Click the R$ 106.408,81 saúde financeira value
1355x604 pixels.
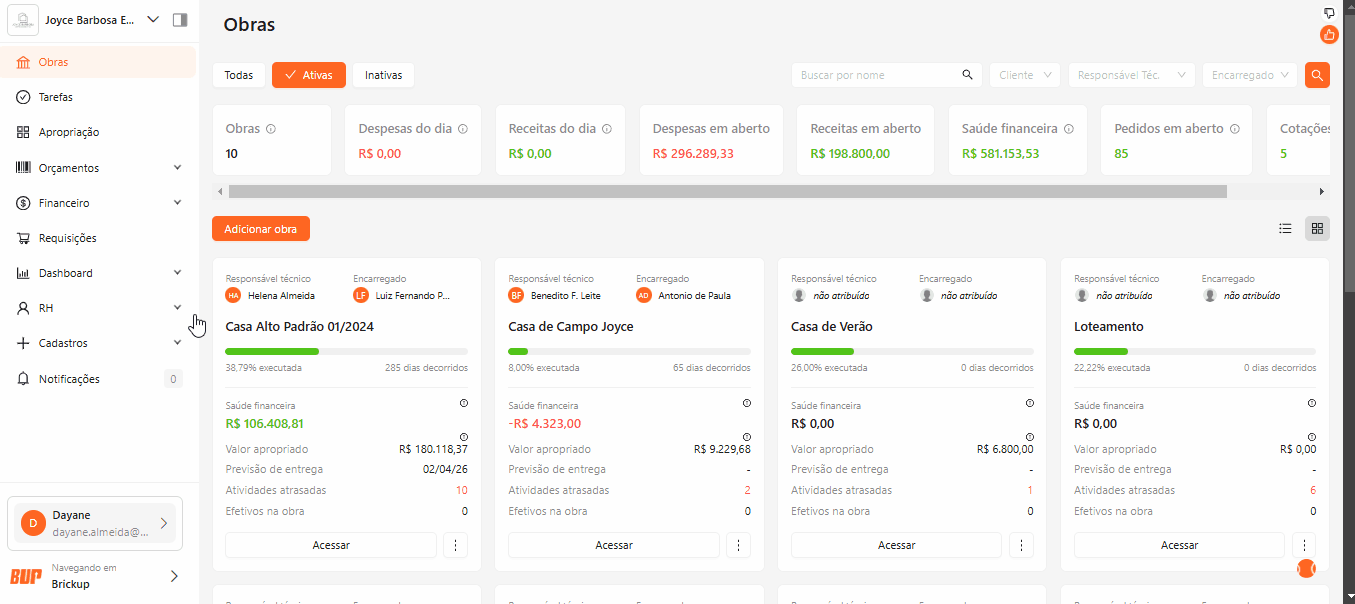(x=265, y=424)
